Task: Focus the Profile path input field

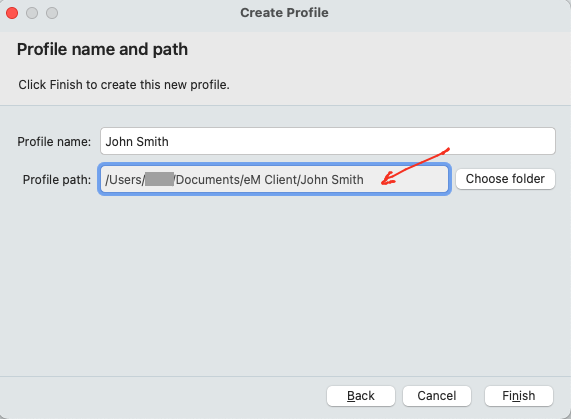Action: (275, 179)
